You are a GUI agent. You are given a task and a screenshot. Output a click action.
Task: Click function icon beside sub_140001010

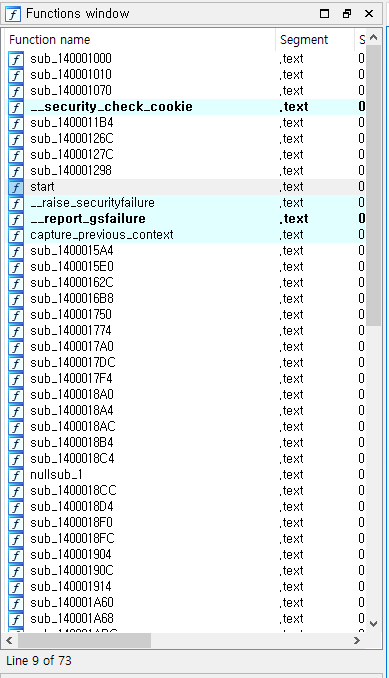pyautogui.click(x=16, y=75)
